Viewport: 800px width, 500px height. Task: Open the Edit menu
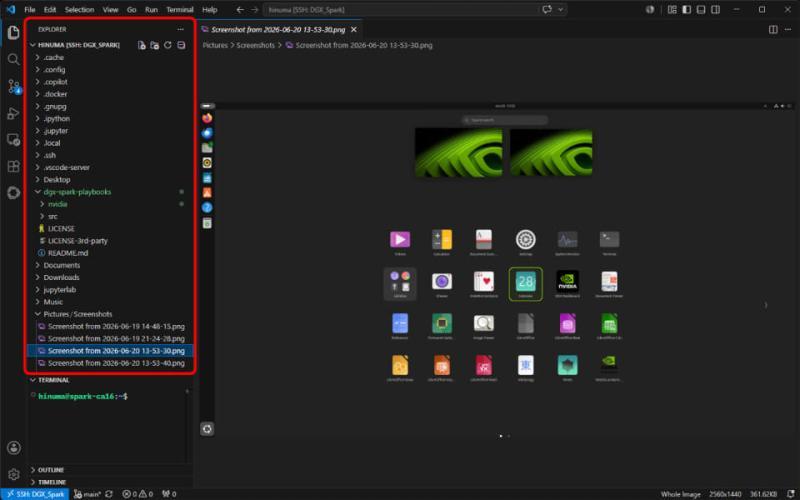point(49,10)
